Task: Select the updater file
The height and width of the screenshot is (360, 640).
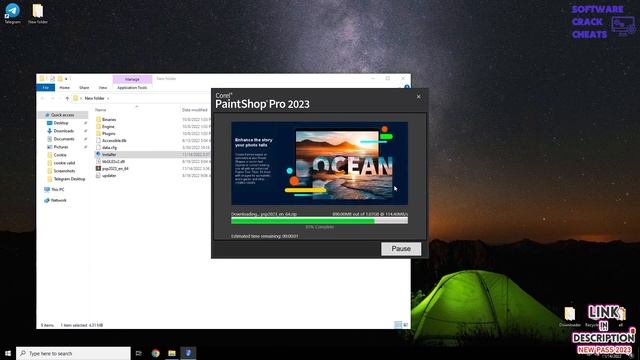Action: pos(109,176)
